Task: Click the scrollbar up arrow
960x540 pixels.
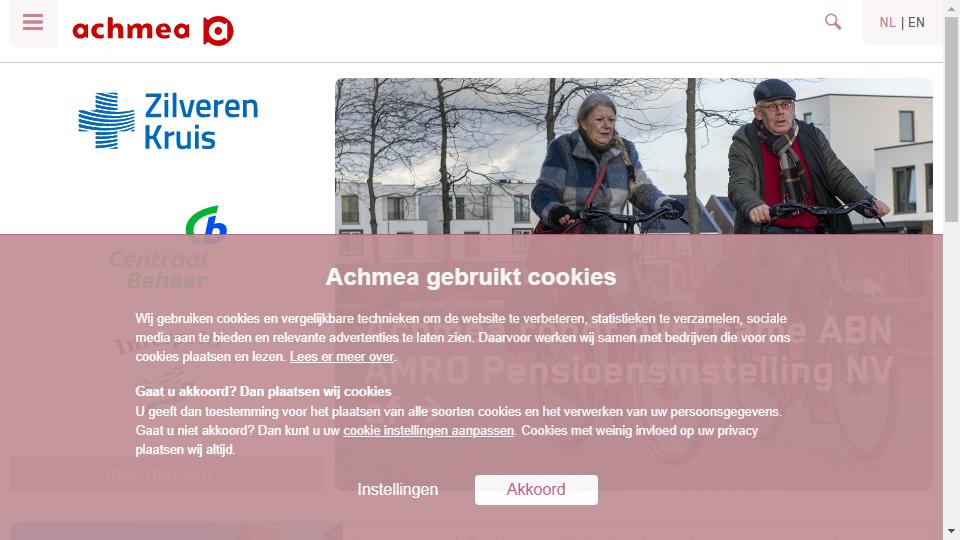Action: click(x=951, y=6)
